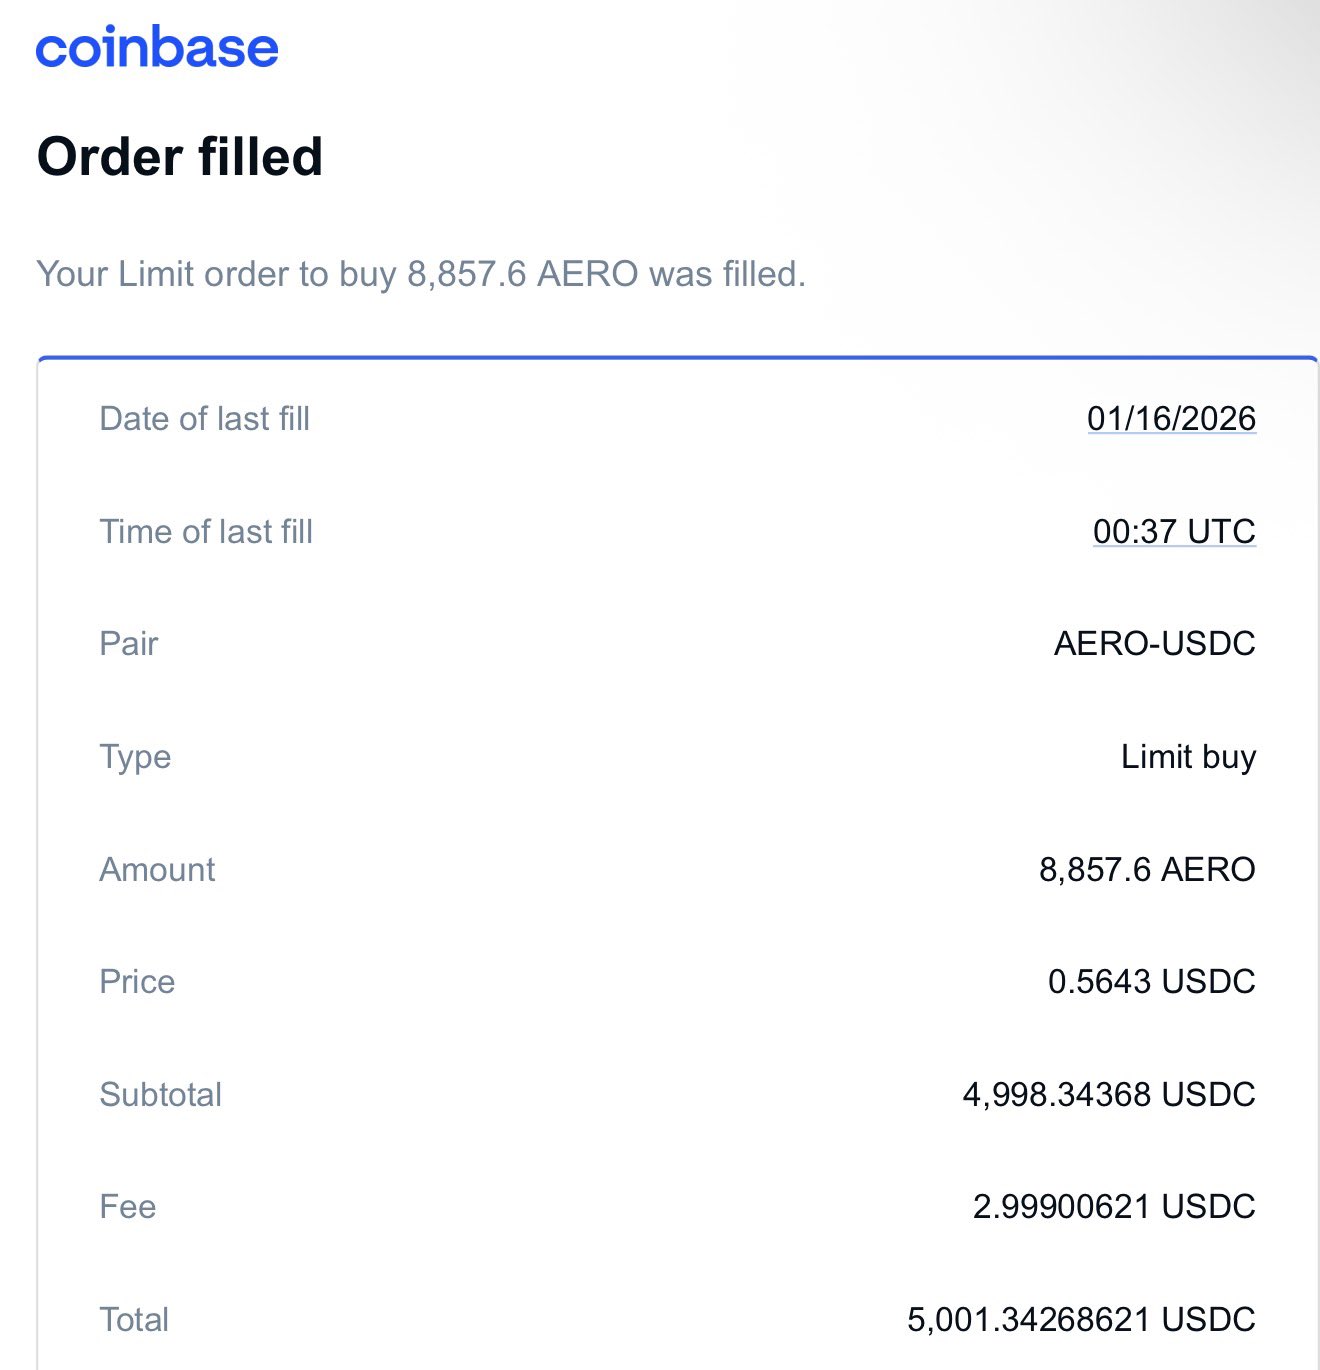Click the Price row label
This screenshot has height=1370, width=1320.
pos(137,981)
